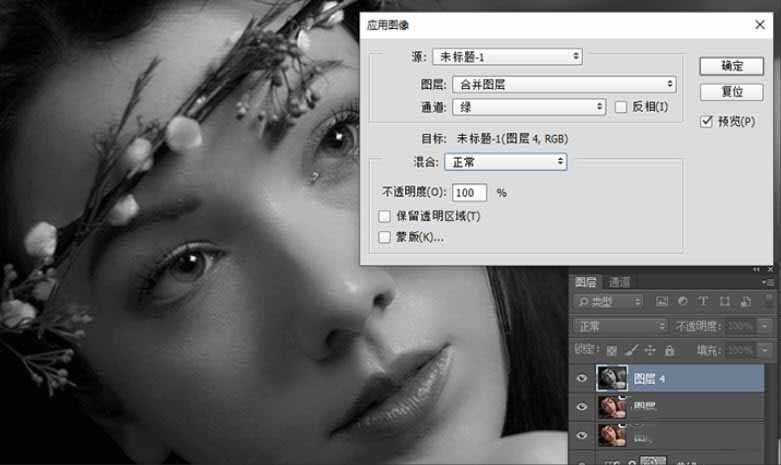Toggle the 预览 (Preview) checkbox
Screen dimensions: 781x465
[707, 121]
